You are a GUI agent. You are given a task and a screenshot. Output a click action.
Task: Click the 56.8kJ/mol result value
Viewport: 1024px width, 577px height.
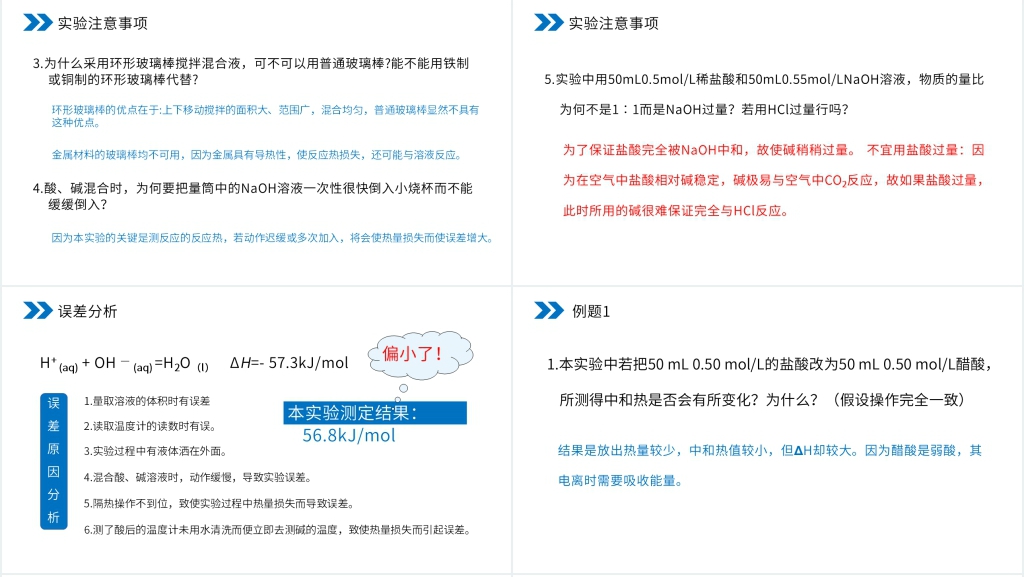[x=349, y=435]
